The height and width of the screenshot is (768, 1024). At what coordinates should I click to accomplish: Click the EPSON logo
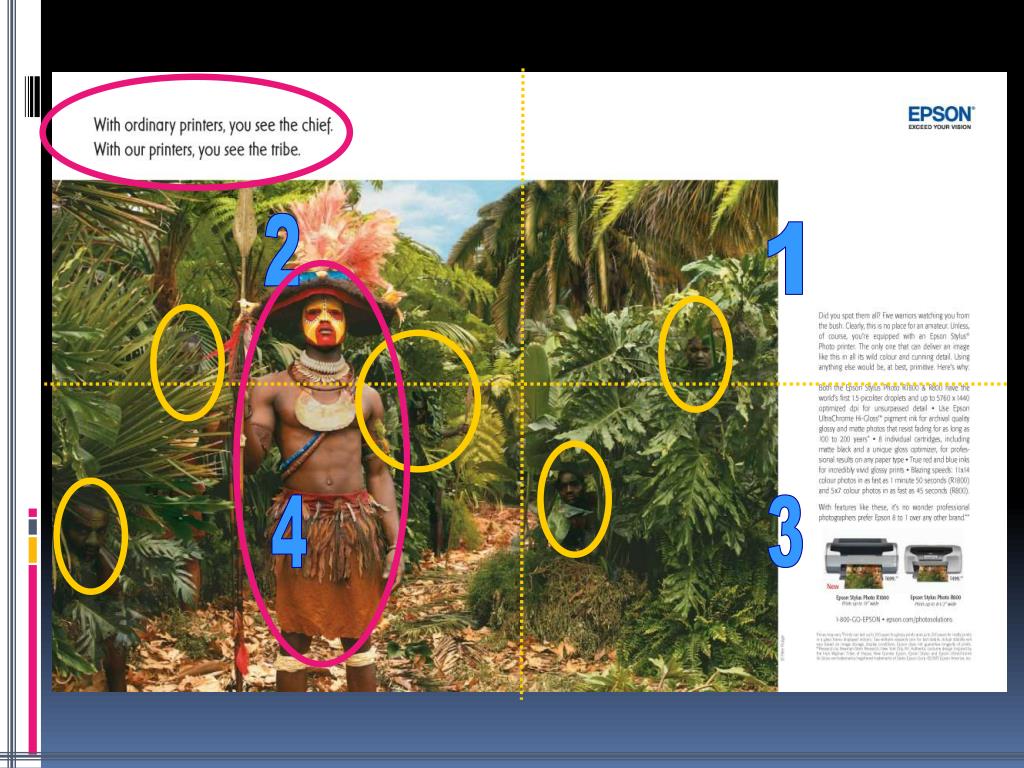pyautogui.click(x=941, y=114)
